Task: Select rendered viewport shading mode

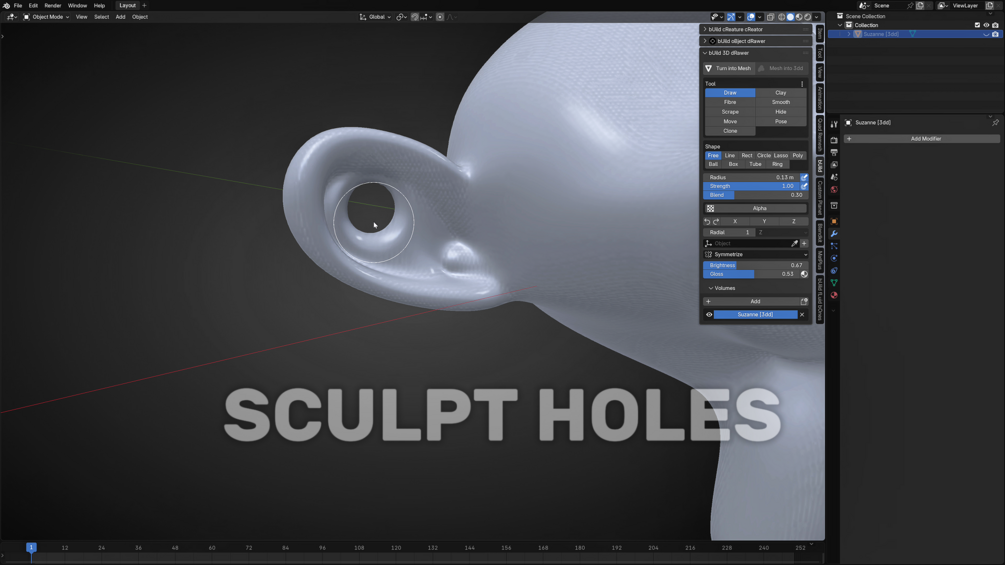Action: pyautogui.click(x=808, y=17)
